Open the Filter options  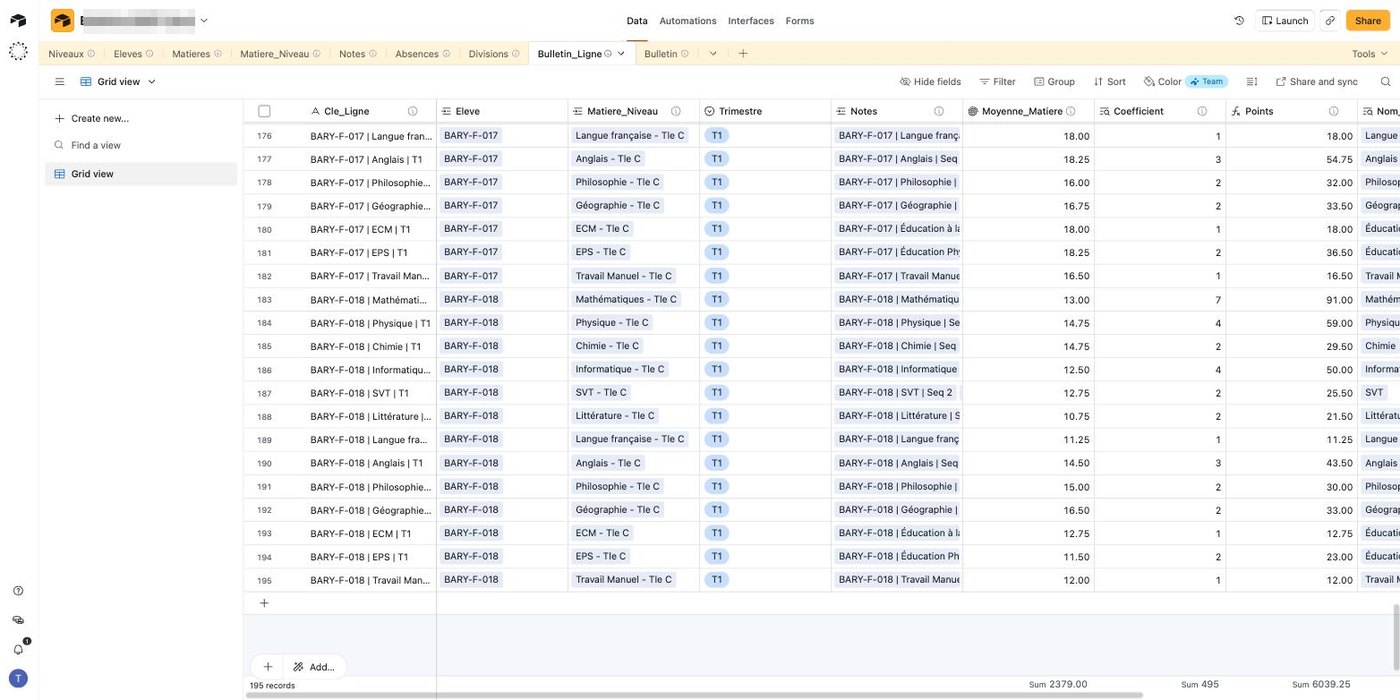997,82
